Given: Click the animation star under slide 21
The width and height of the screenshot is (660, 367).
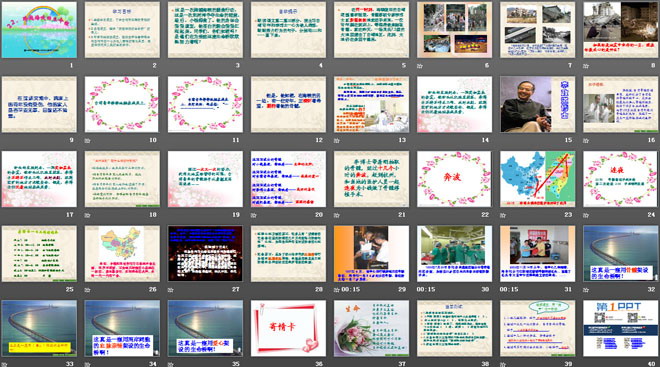Looking at the screenshot, I should [336, 215].
